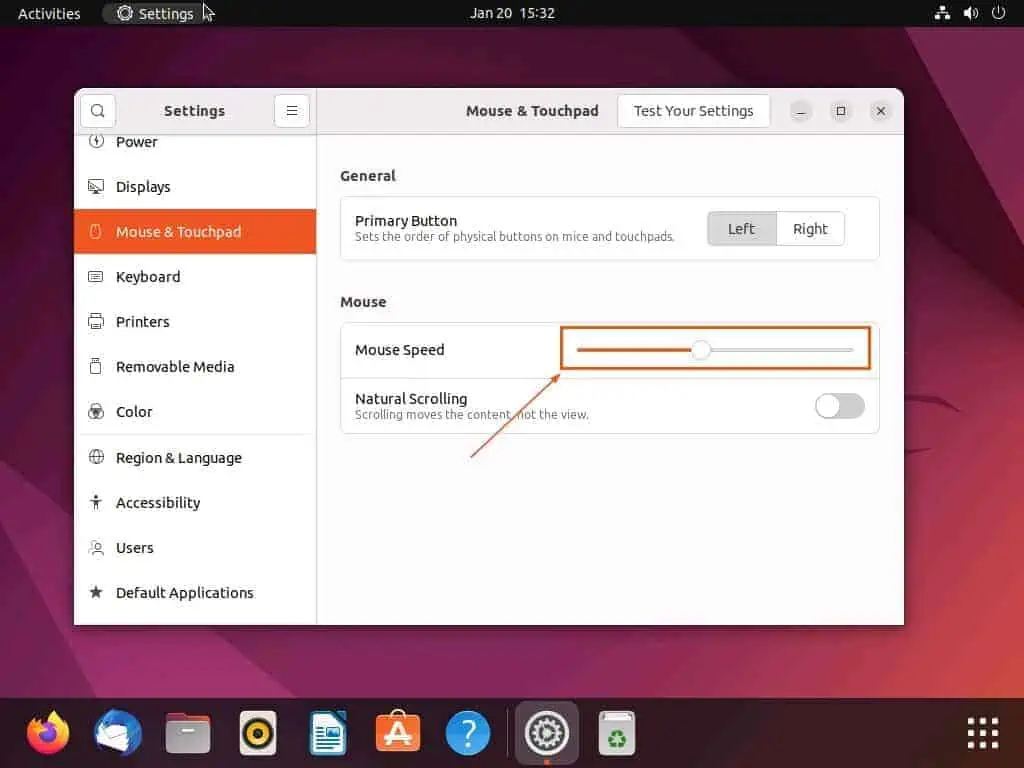
Task: Set primary button to Left
Action: (x=741, y=228)
